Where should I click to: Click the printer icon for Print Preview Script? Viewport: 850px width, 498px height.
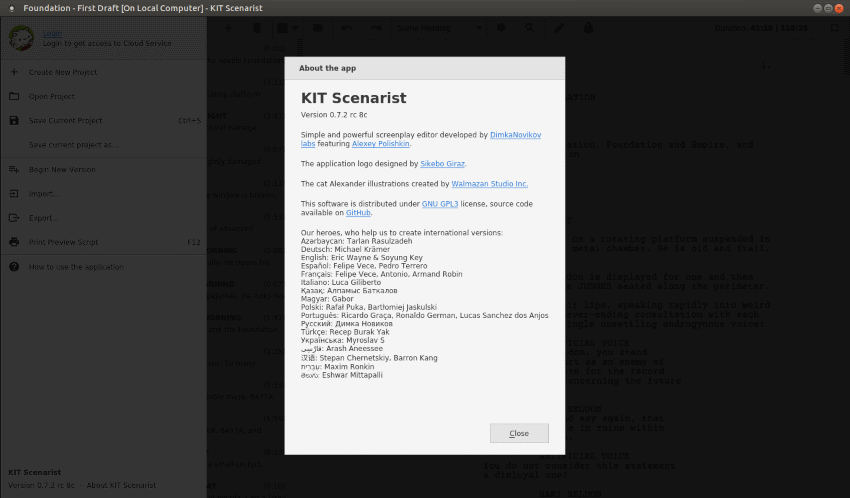point(14,242)
